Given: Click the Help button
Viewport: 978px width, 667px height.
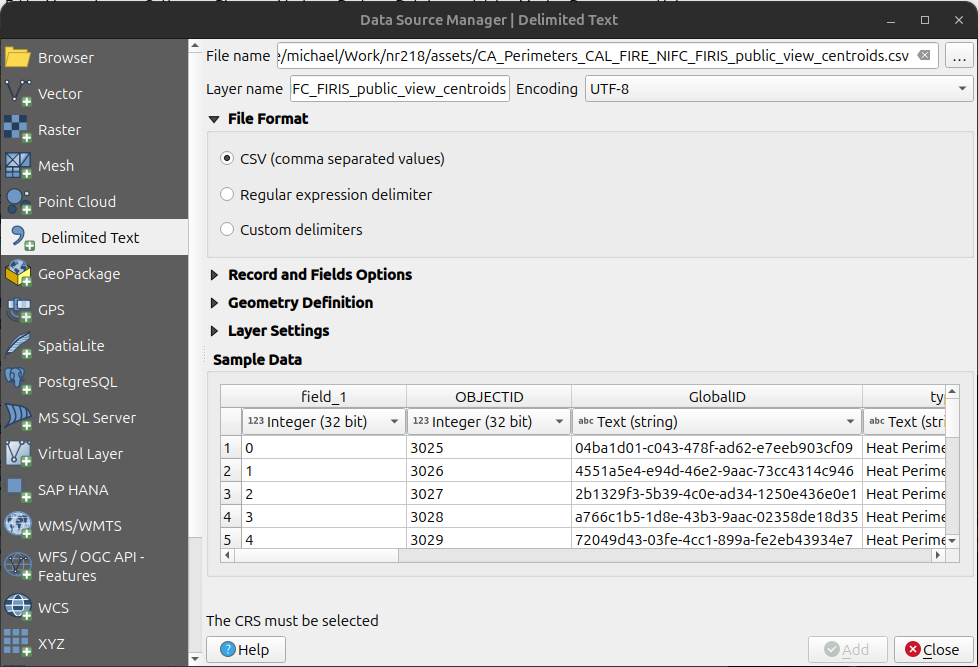Looking at the screenshot, I should click(245, 650).
